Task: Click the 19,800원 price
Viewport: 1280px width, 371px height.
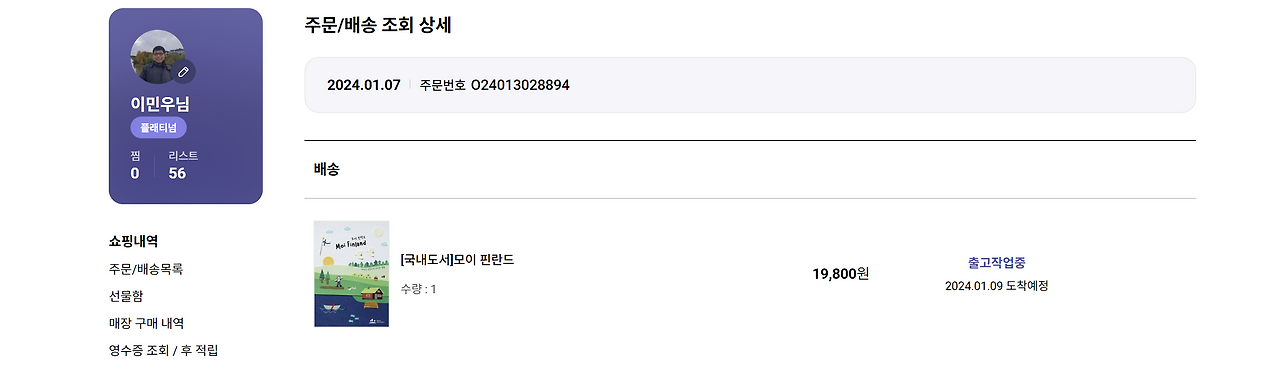Action: click(x=840, y=273)
